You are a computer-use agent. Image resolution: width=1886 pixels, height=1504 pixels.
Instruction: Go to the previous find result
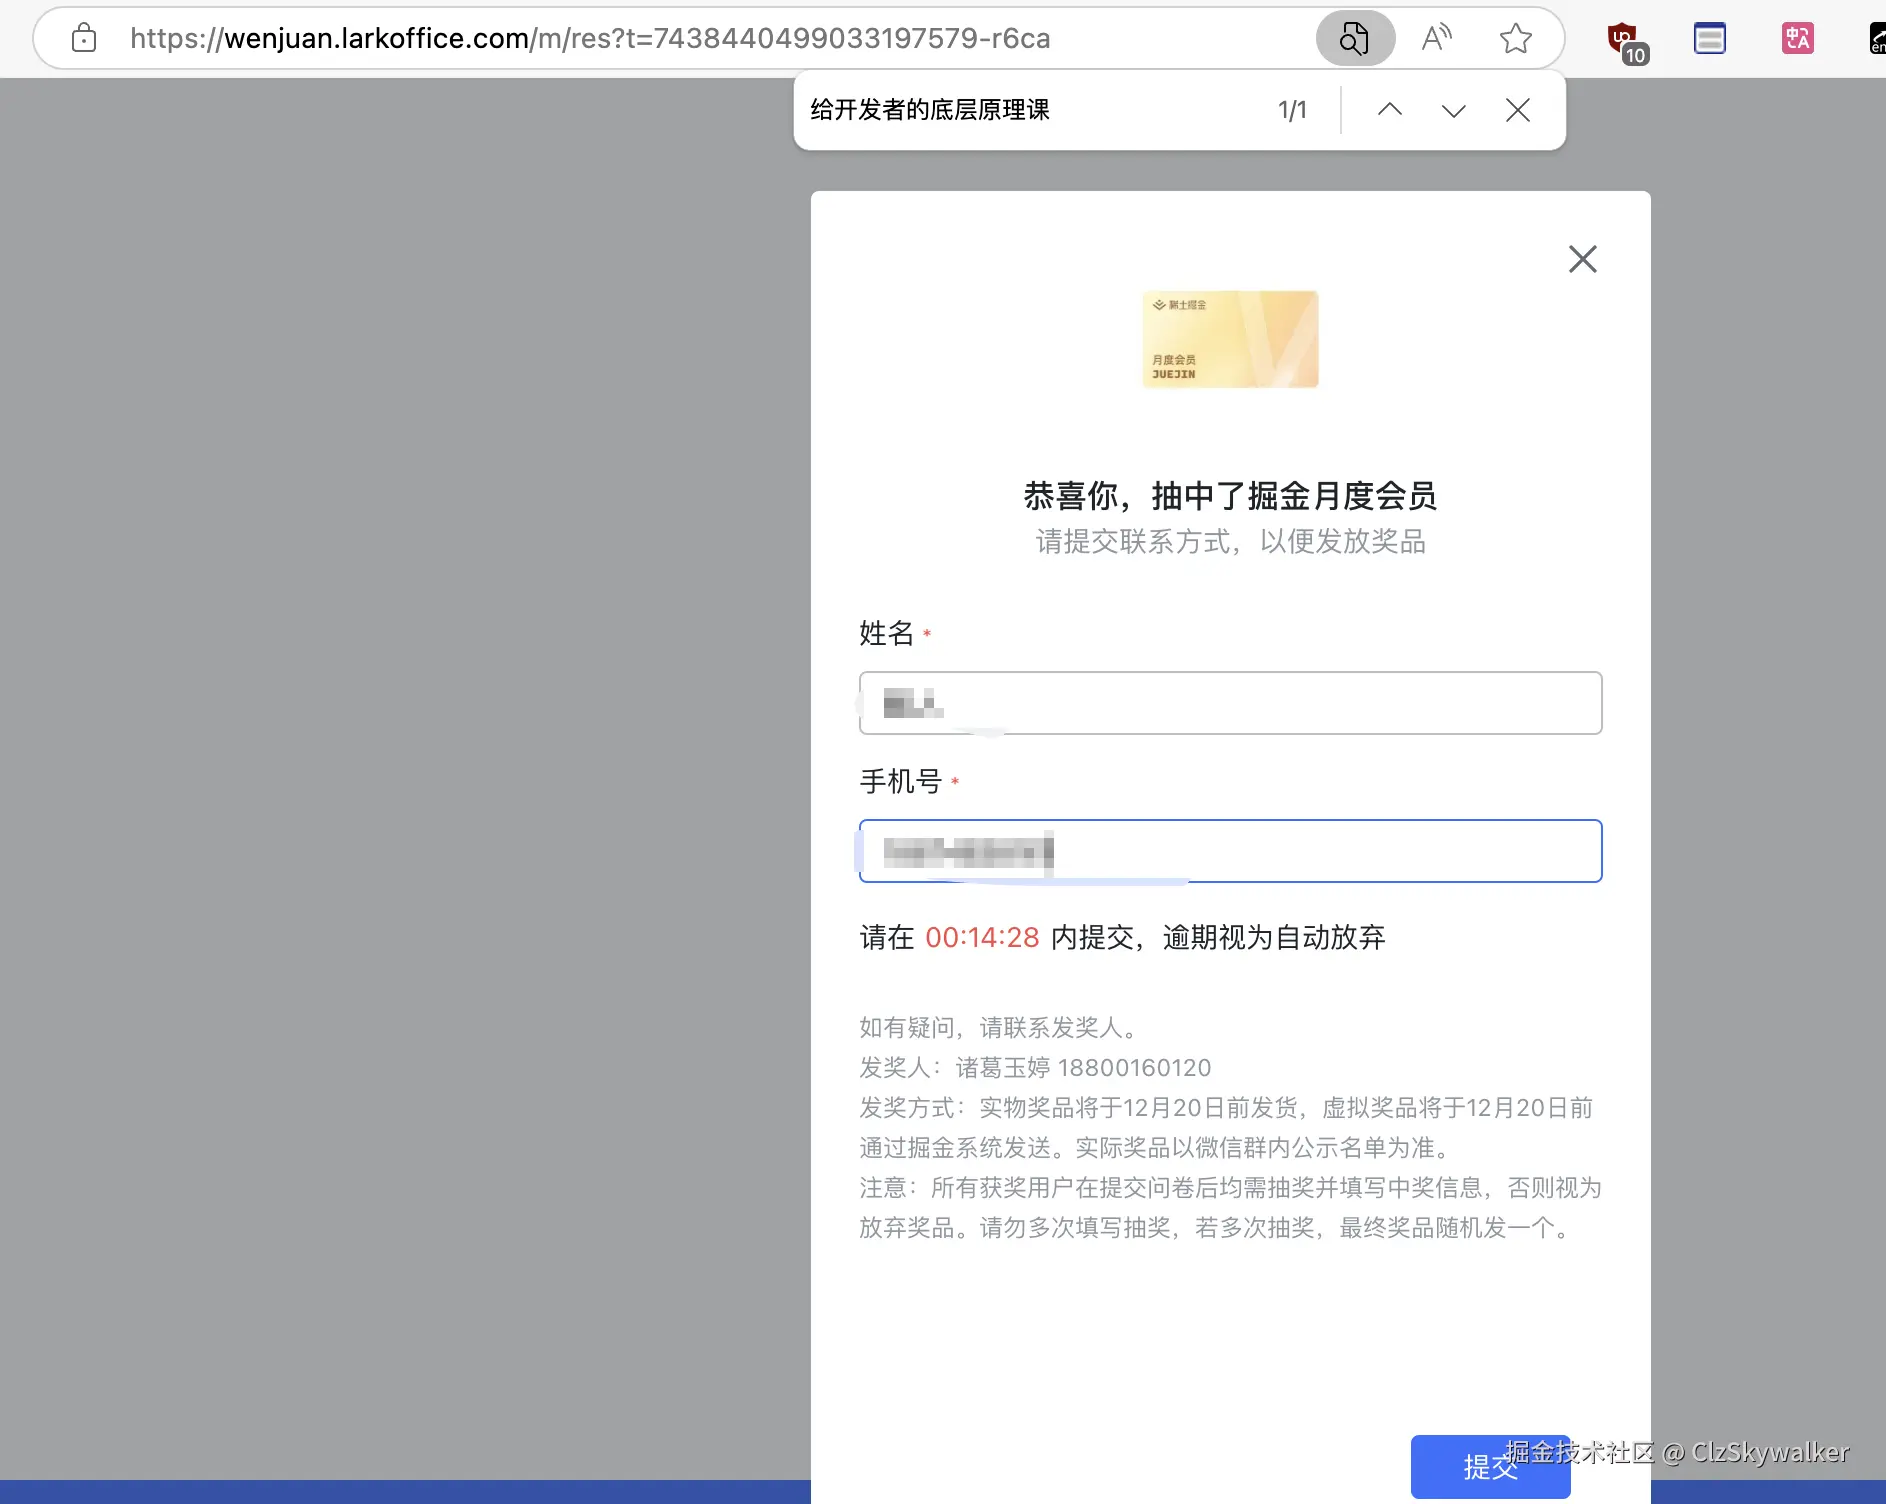[x=1390, y=110]
